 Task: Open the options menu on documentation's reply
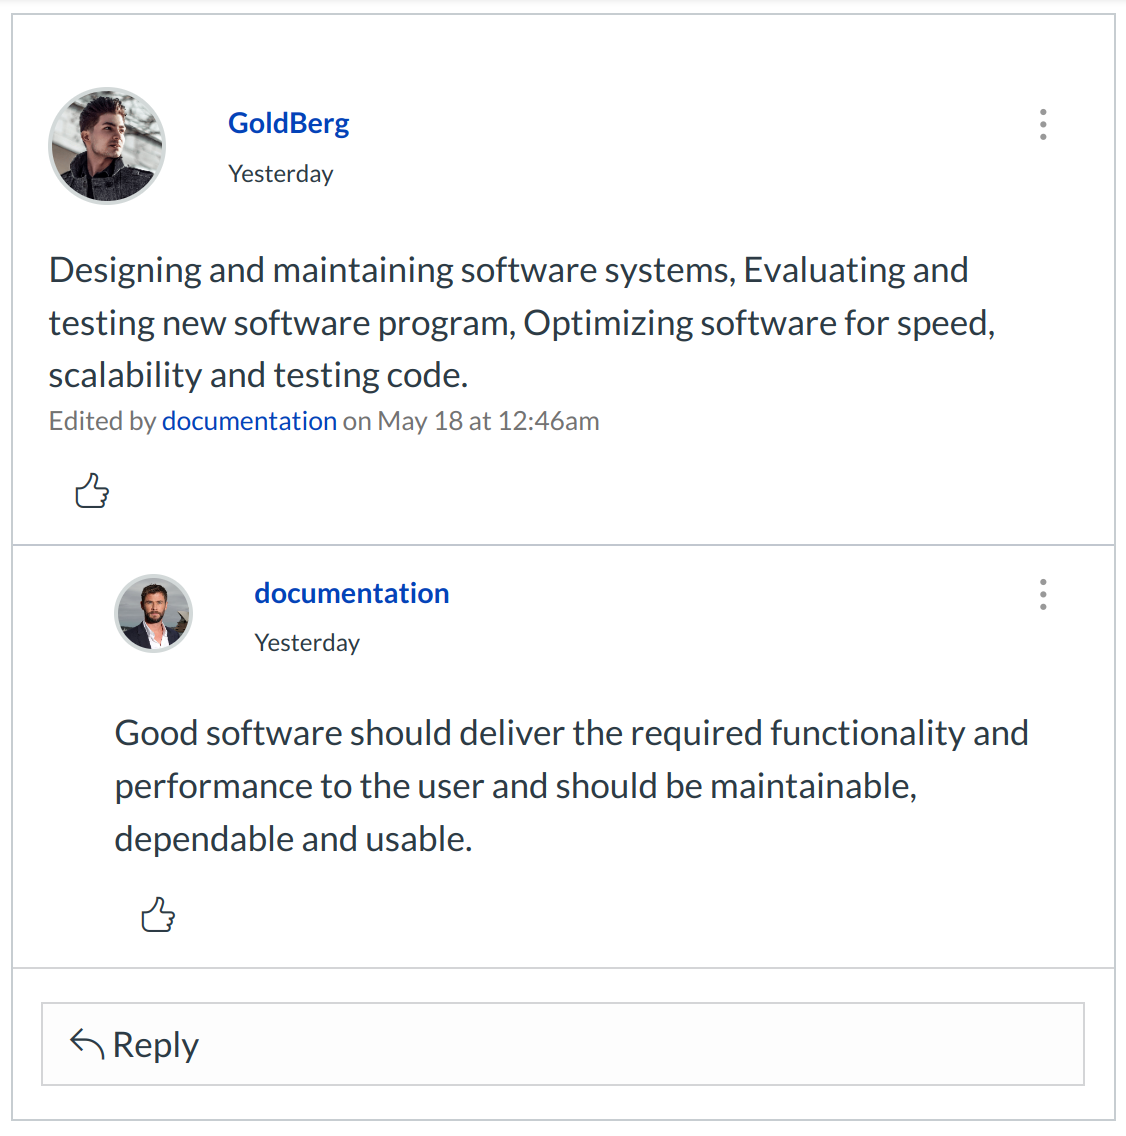click(1043, 595)
